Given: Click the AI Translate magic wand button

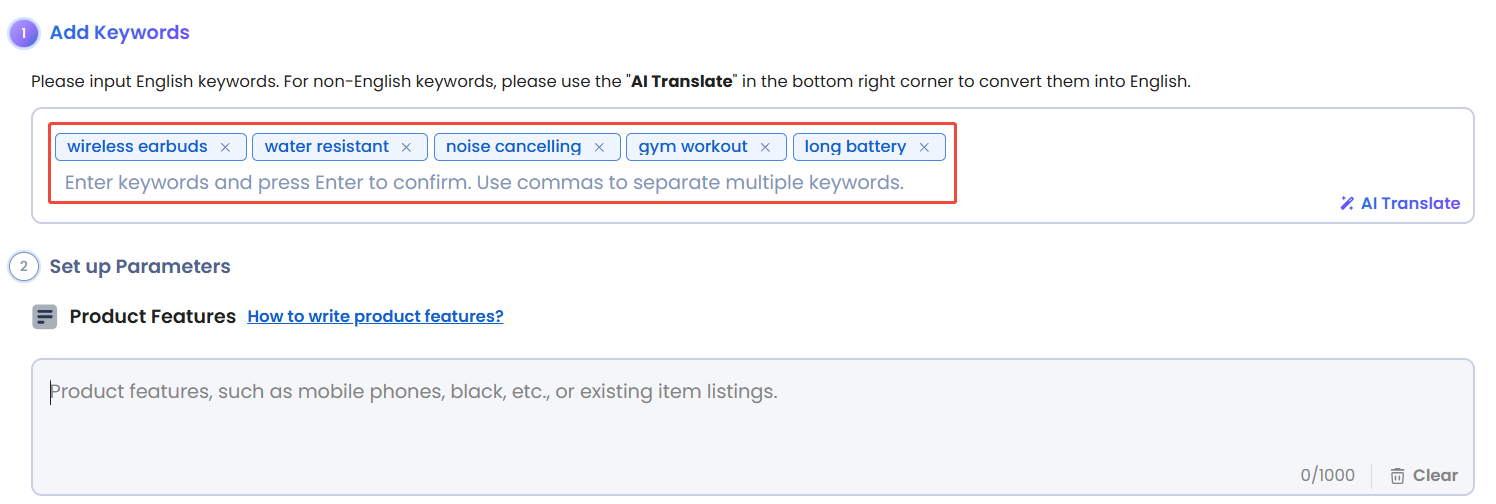Looking at the screenshot, I should click(x=1400, y=203).
